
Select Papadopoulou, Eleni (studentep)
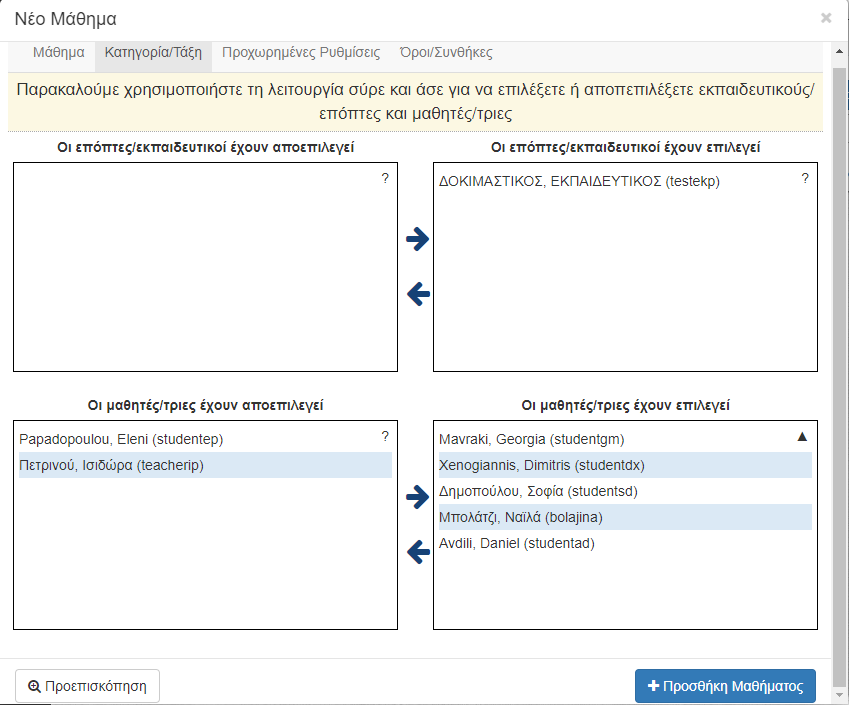[205, 439]
